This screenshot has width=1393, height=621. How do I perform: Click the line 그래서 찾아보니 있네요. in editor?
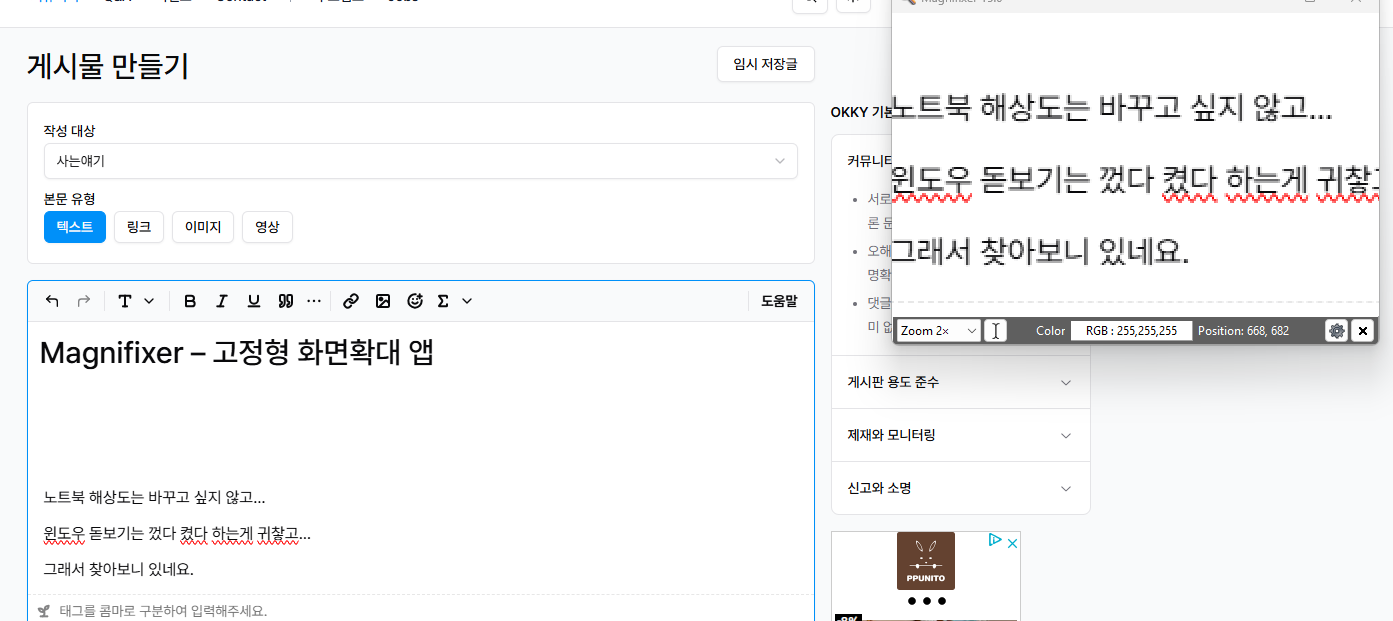[118, 569]
